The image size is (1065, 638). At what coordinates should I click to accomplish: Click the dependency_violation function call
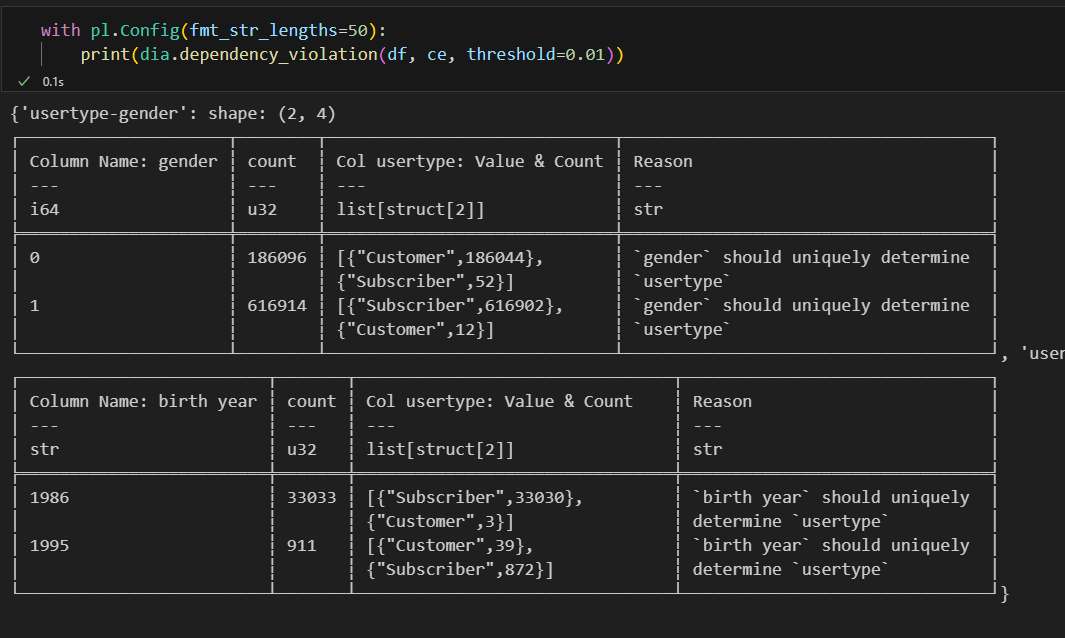coord(278,54)
